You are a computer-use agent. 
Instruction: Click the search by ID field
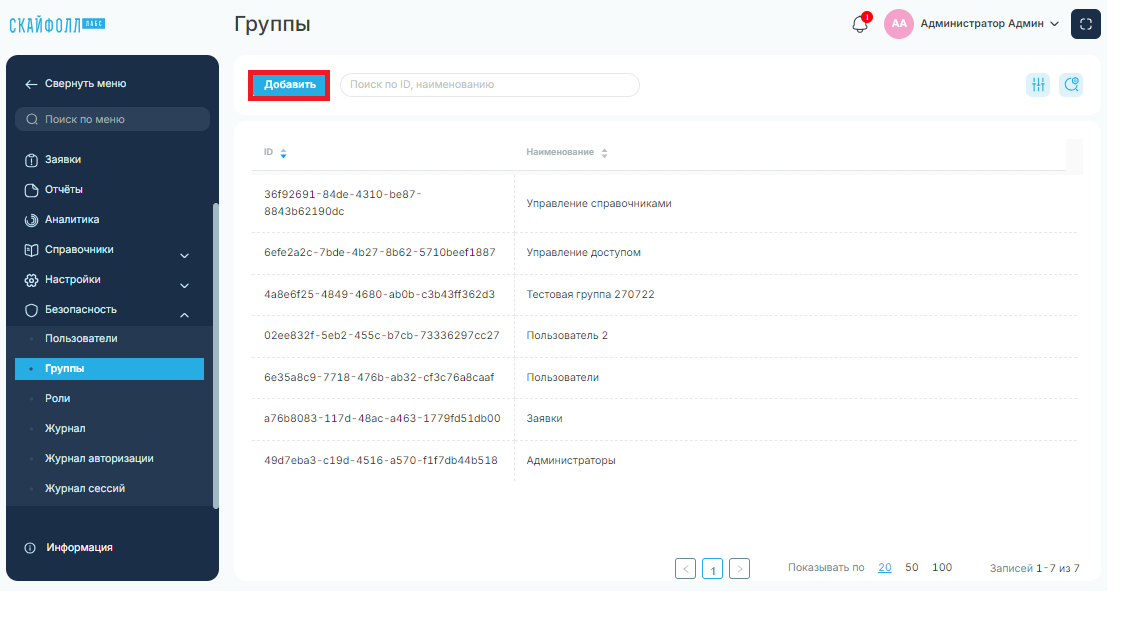[x=490, y=85]
